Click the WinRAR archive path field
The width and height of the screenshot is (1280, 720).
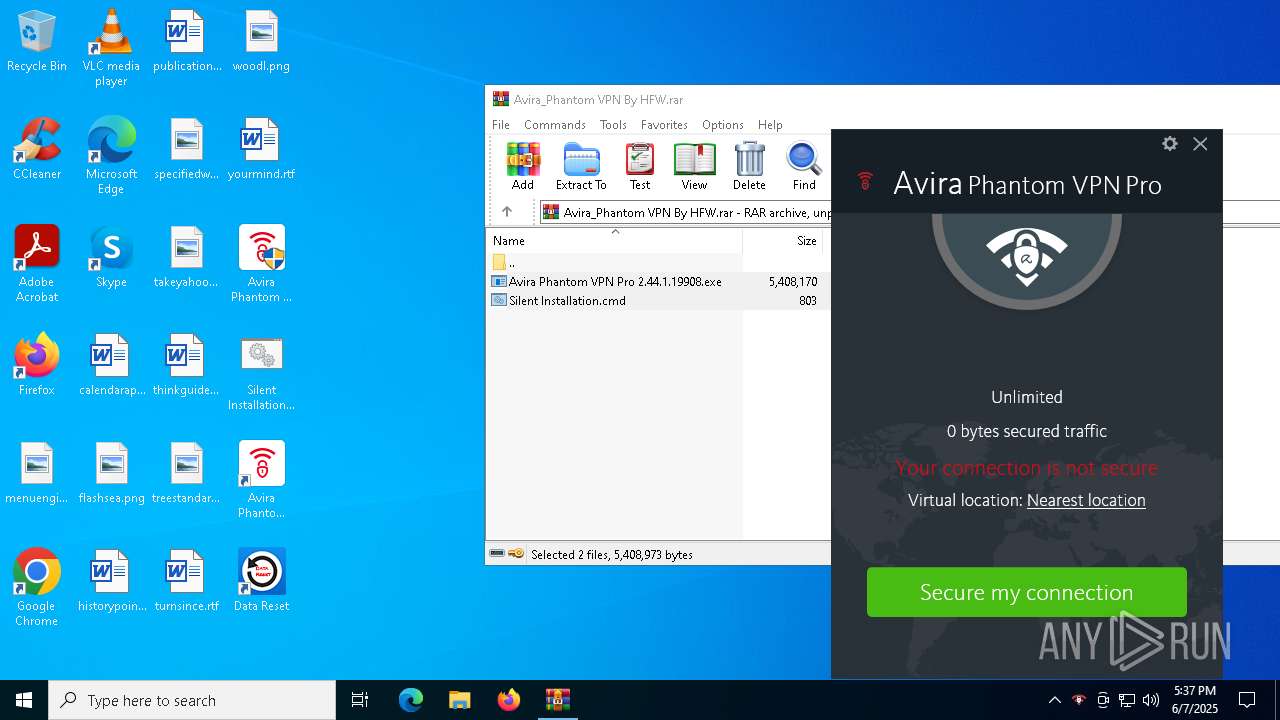(686, 212)
